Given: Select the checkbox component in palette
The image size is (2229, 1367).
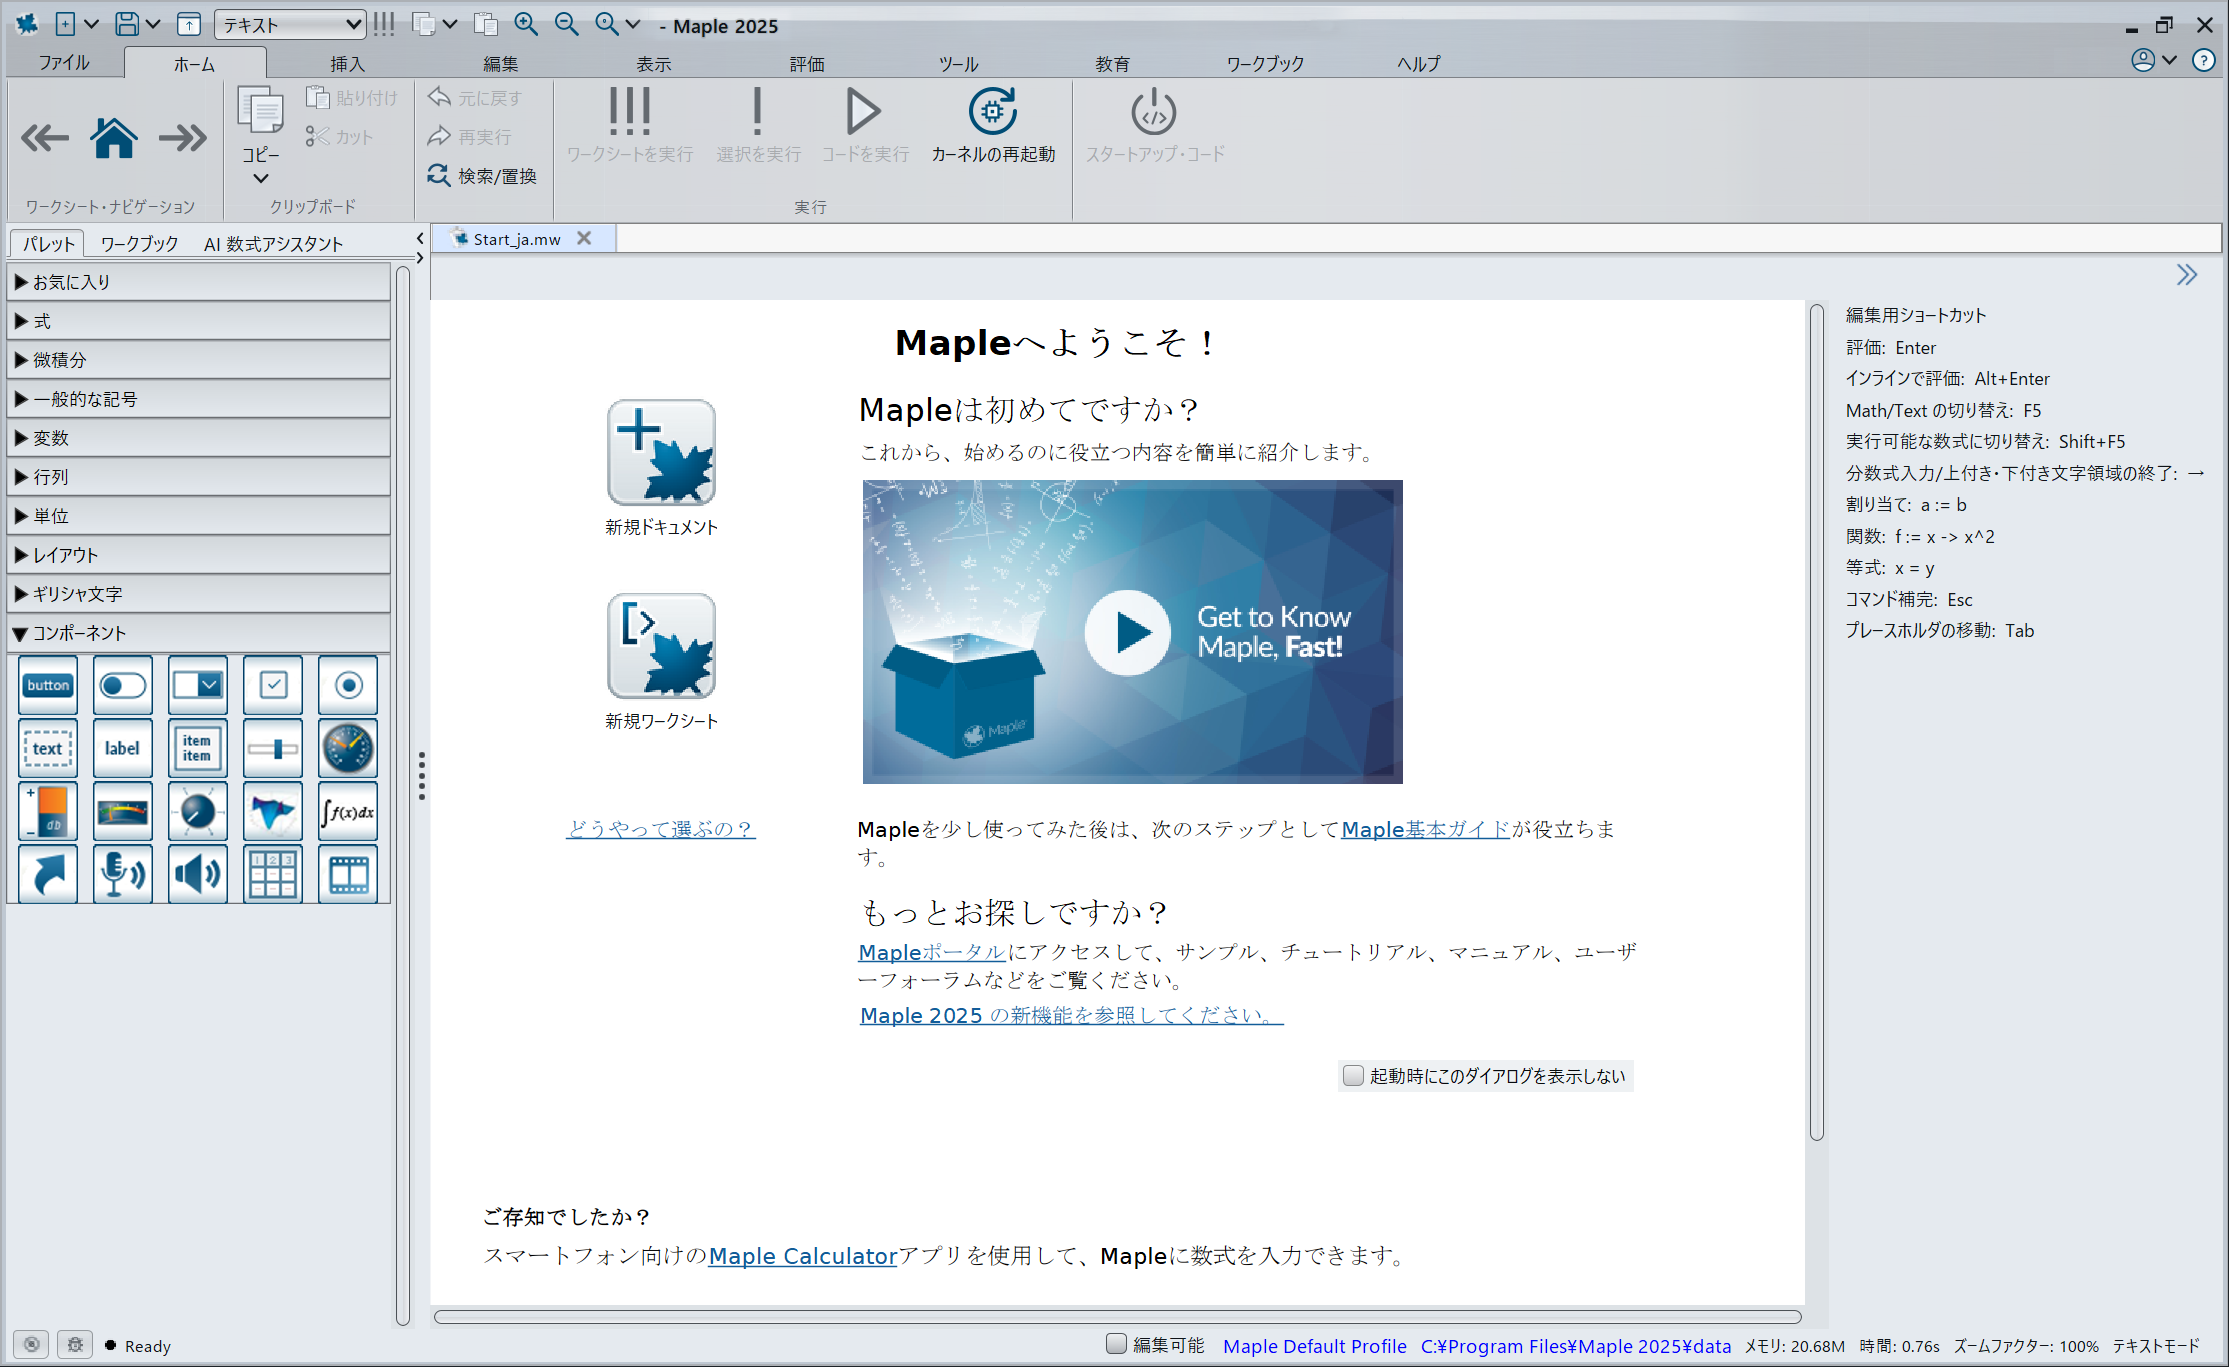Looking at the screenshot, I should point(273,685).
